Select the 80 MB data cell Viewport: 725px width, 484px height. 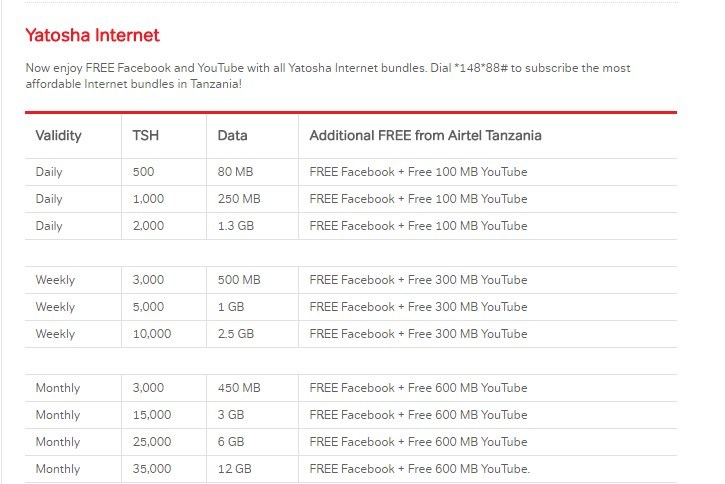click(237, 172)
